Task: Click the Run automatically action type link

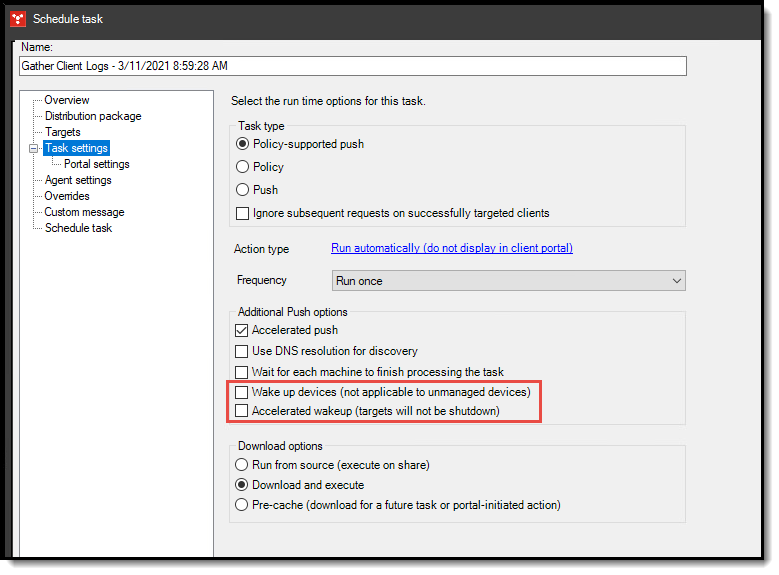Action: [x=452, y=249]
